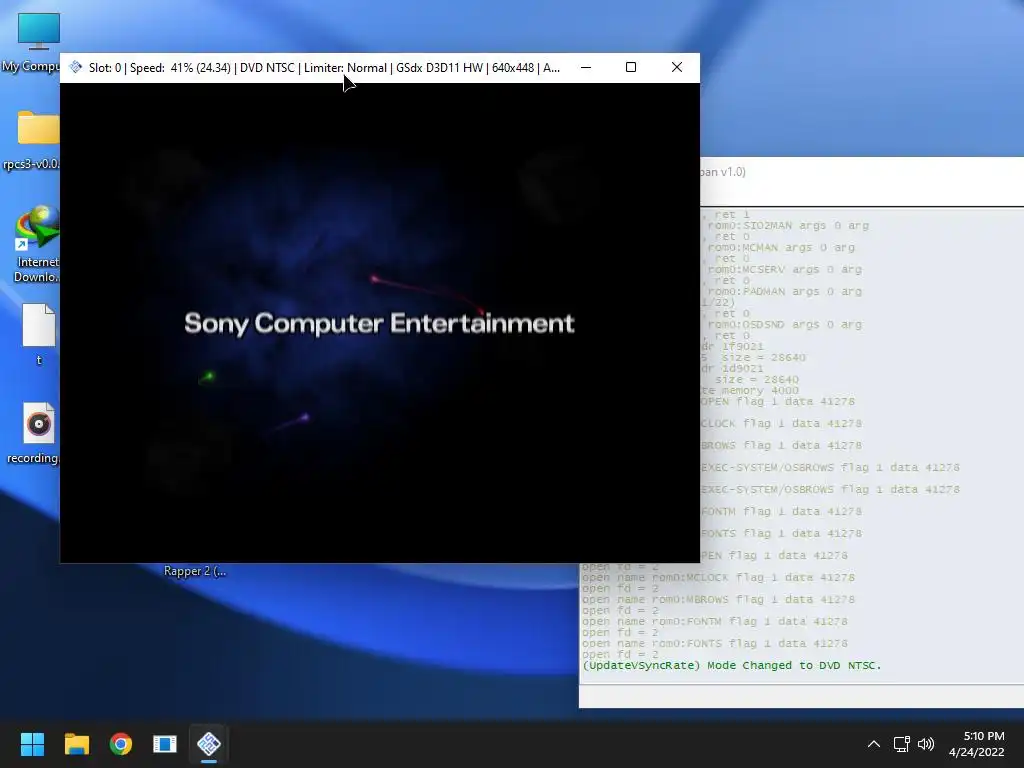Select the PCSX2 taskbar icon

point(209,744)
